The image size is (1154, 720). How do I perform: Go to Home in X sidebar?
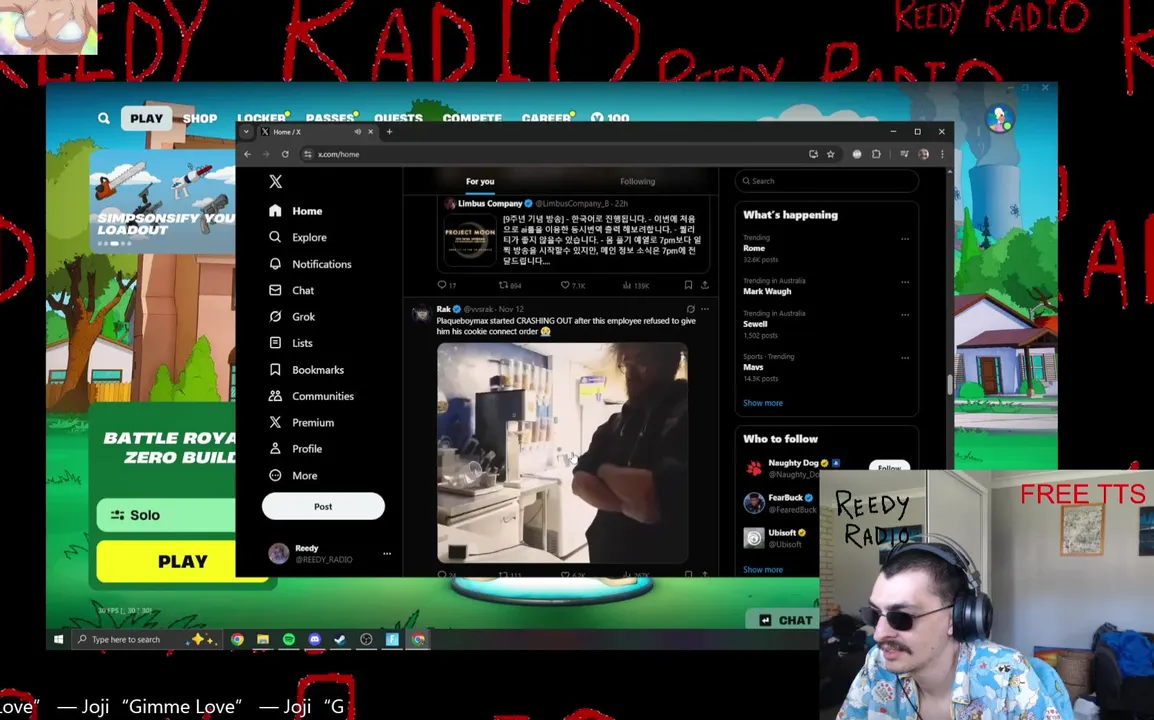296,211
